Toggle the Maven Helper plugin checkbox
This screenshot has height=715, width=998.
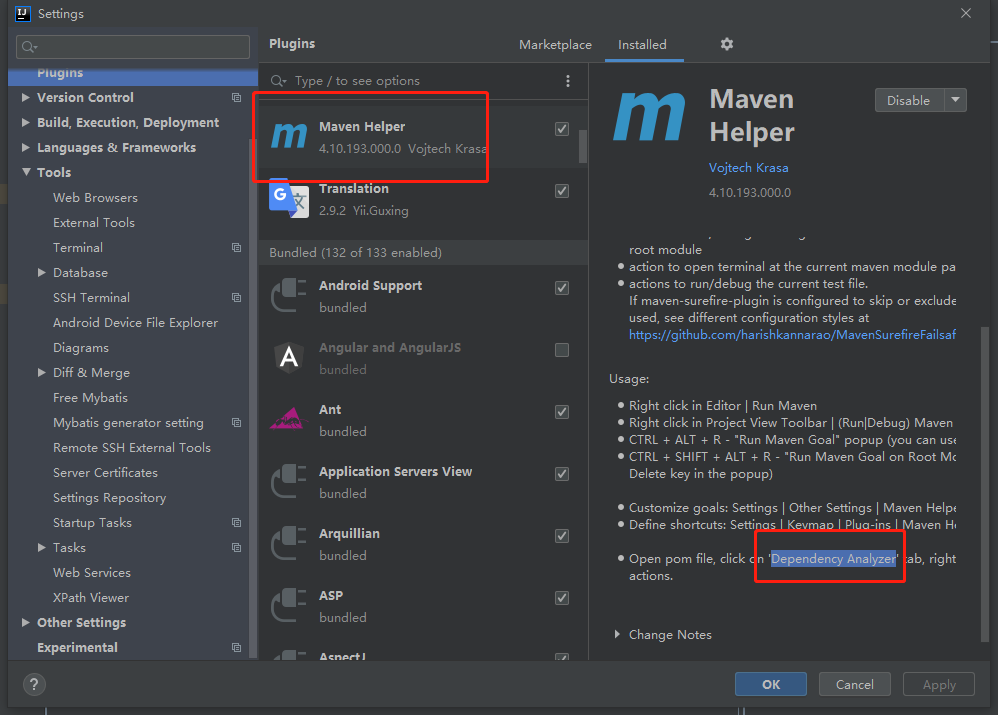click(x=562, y=129)
